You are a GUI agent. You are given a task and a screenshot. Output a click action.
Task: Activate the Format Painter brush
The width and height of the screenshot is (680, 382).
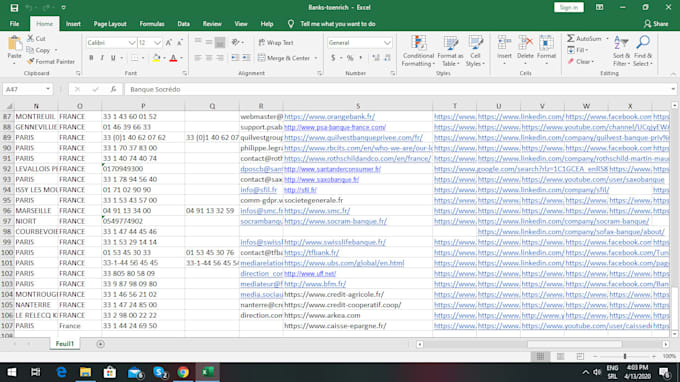point(30,62)
